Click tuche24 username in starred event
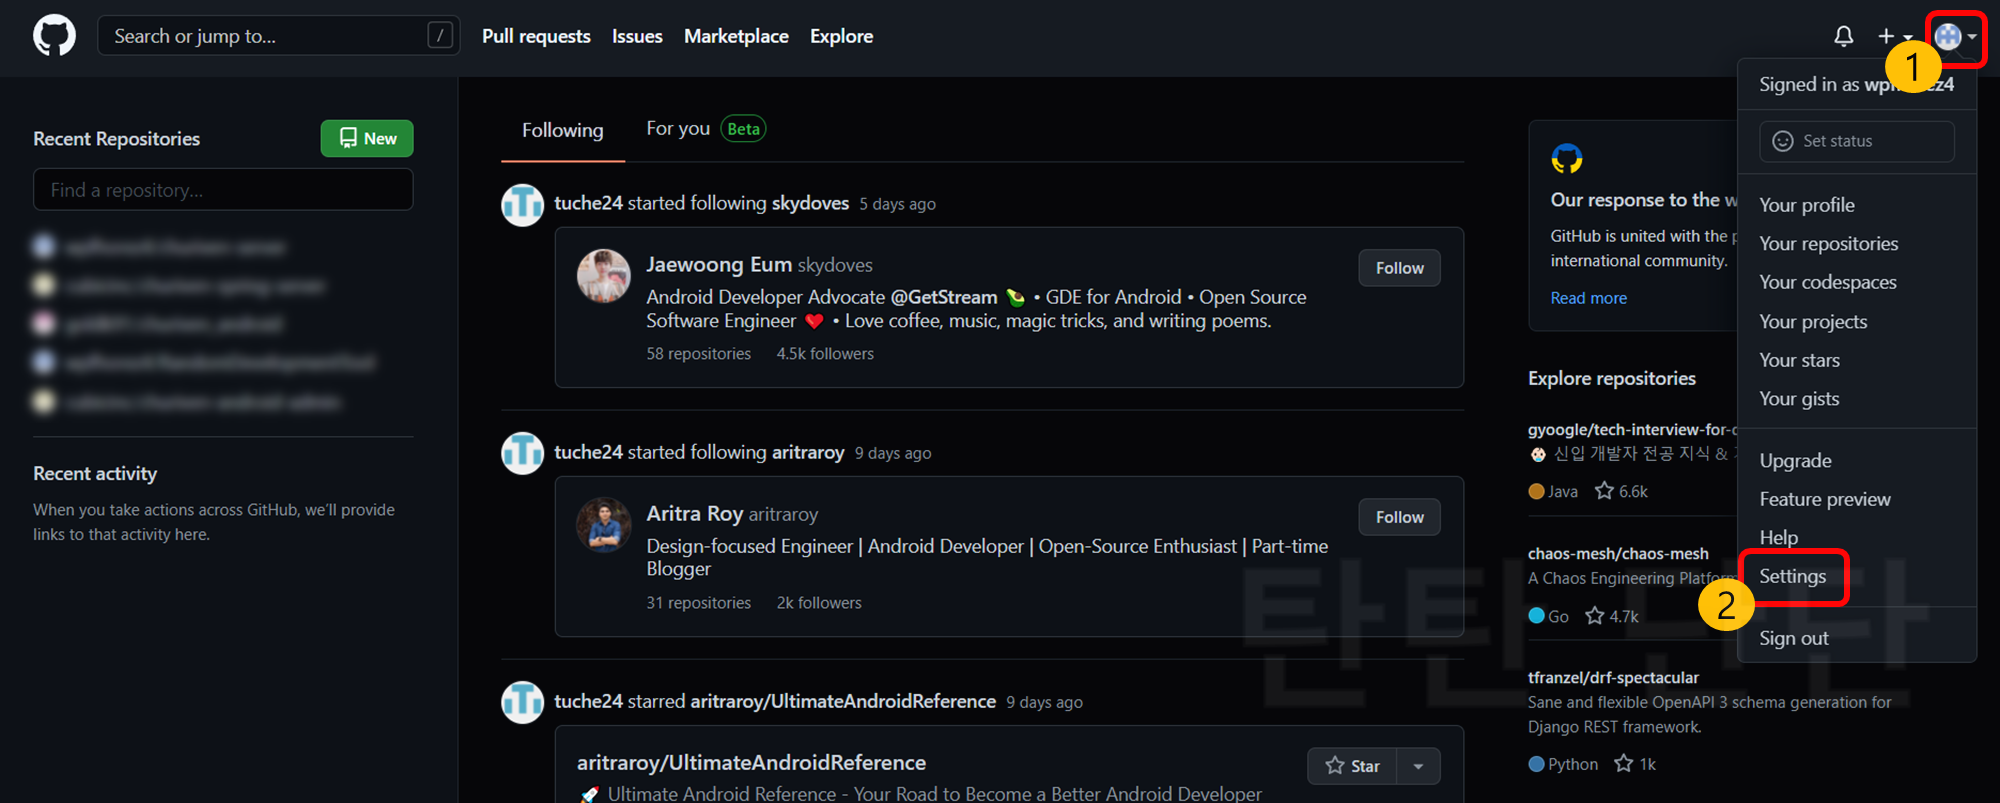This screenshot has width=2000, height=803. pyautogui.click(x=588, y=702)
